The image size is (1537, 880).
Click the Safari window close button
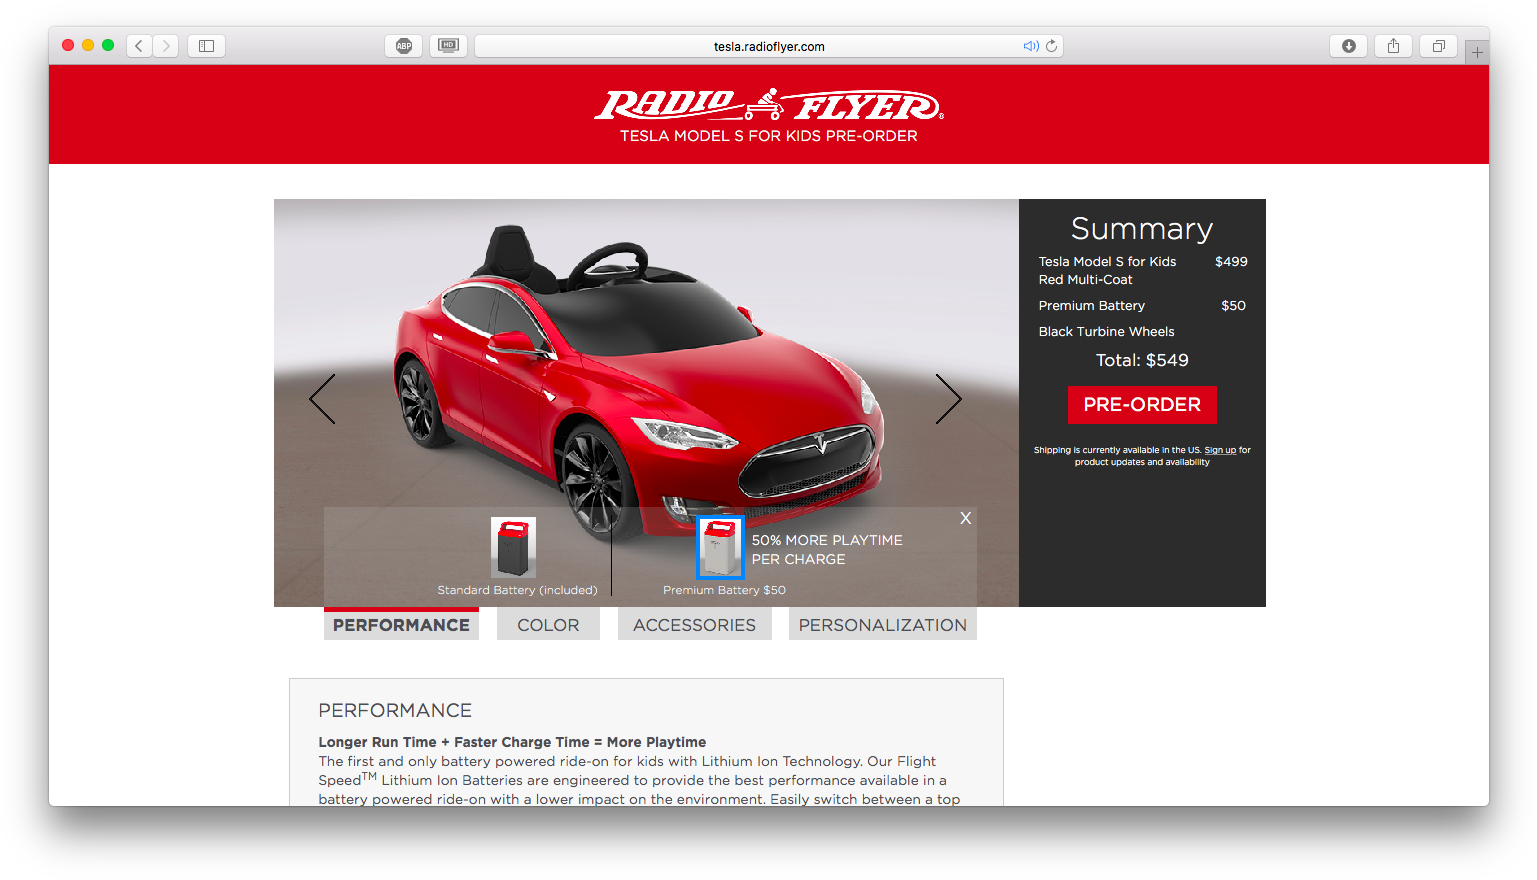(68, 45)
